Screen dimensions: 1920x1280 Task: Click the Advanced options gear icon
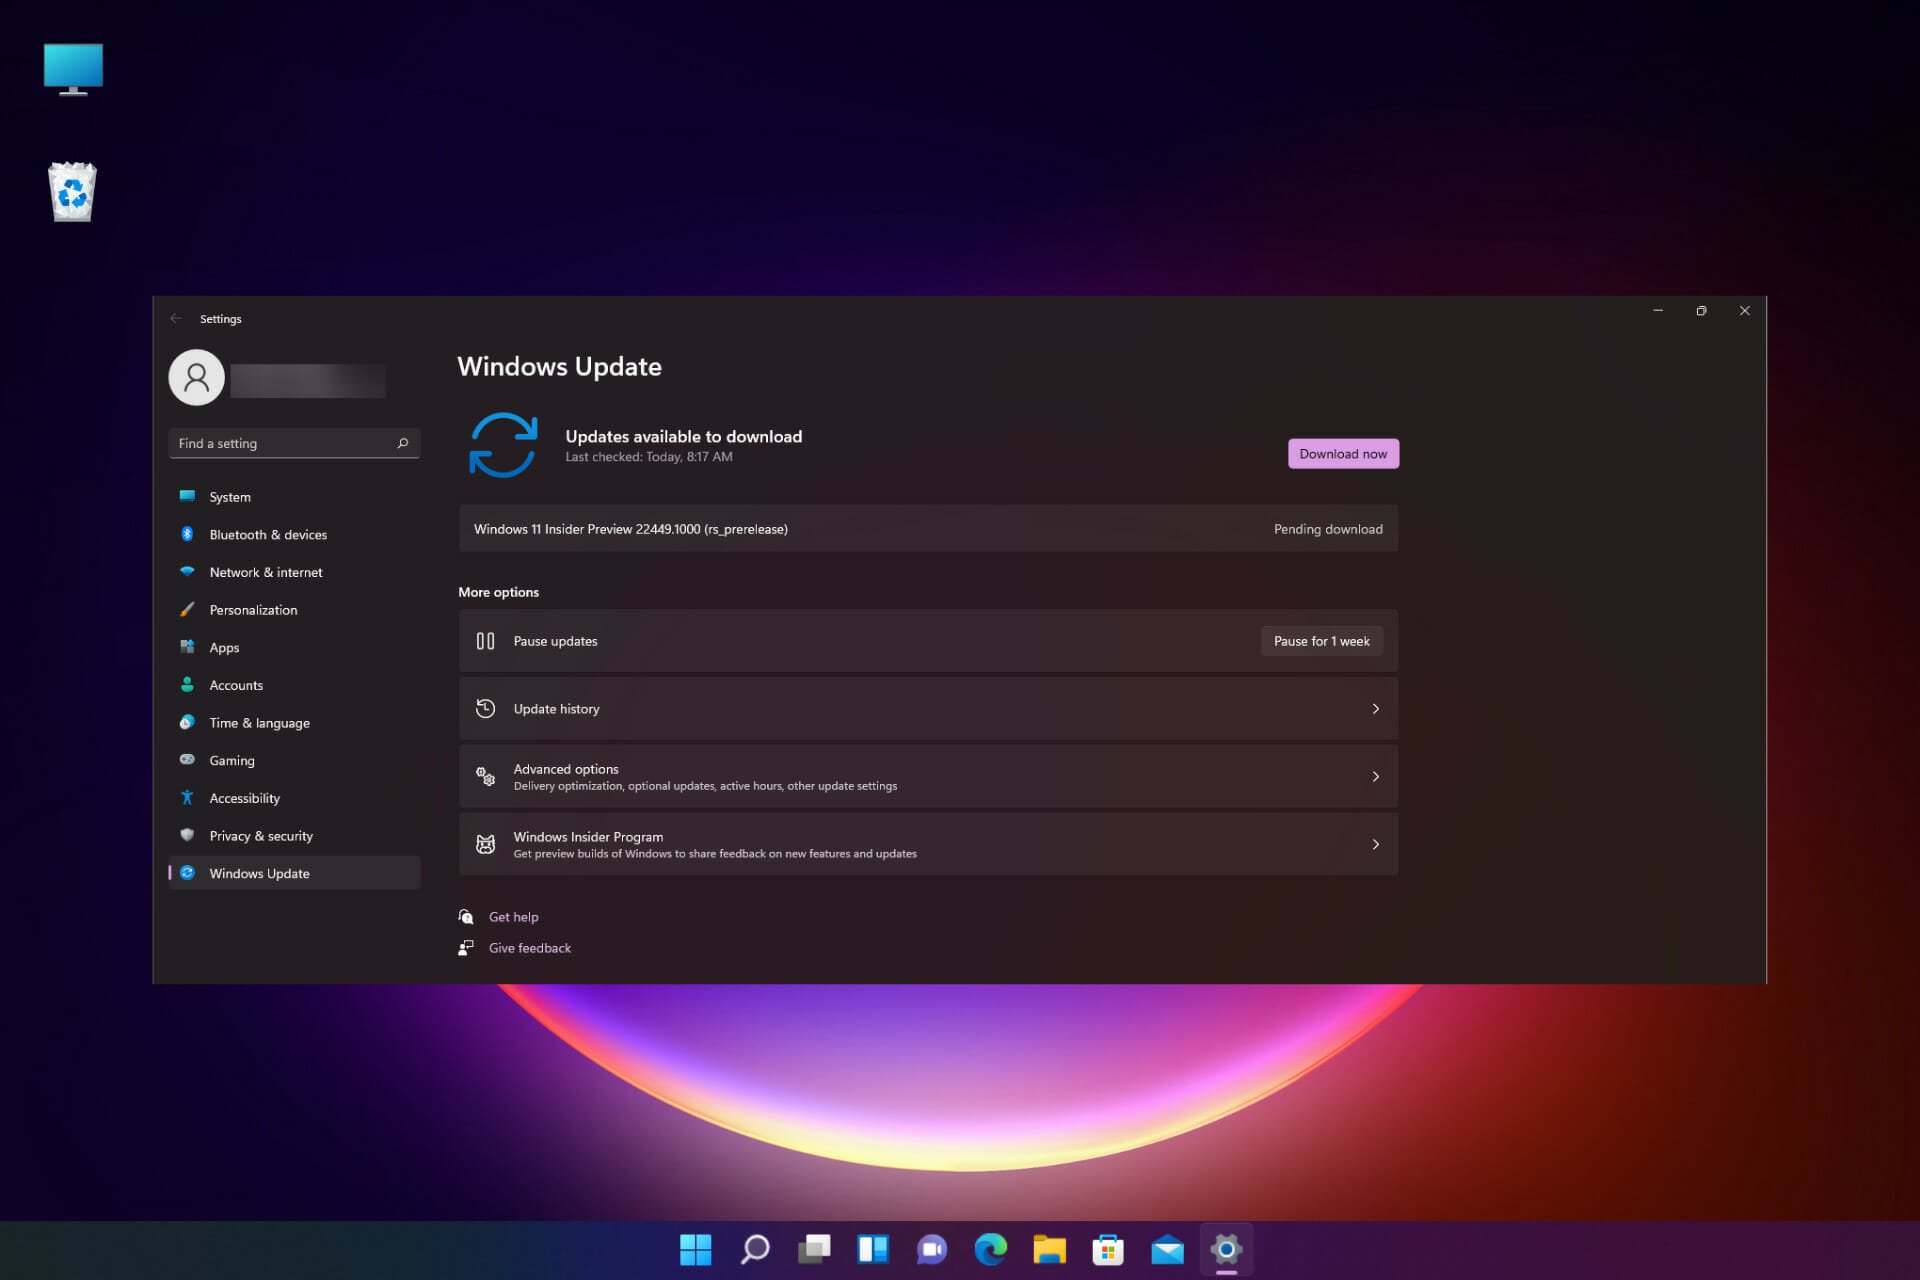486,776
